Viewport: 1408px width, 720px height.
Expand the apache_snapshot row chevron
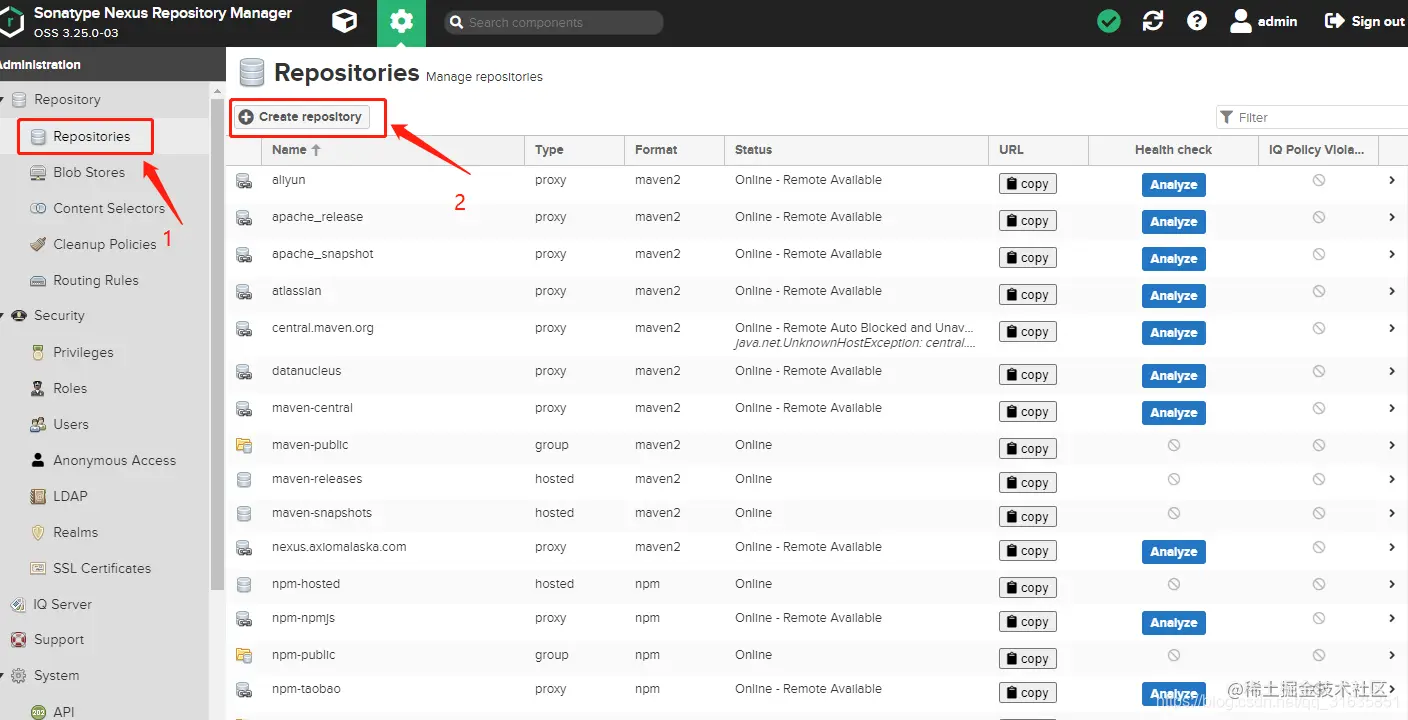(1392, 254)
